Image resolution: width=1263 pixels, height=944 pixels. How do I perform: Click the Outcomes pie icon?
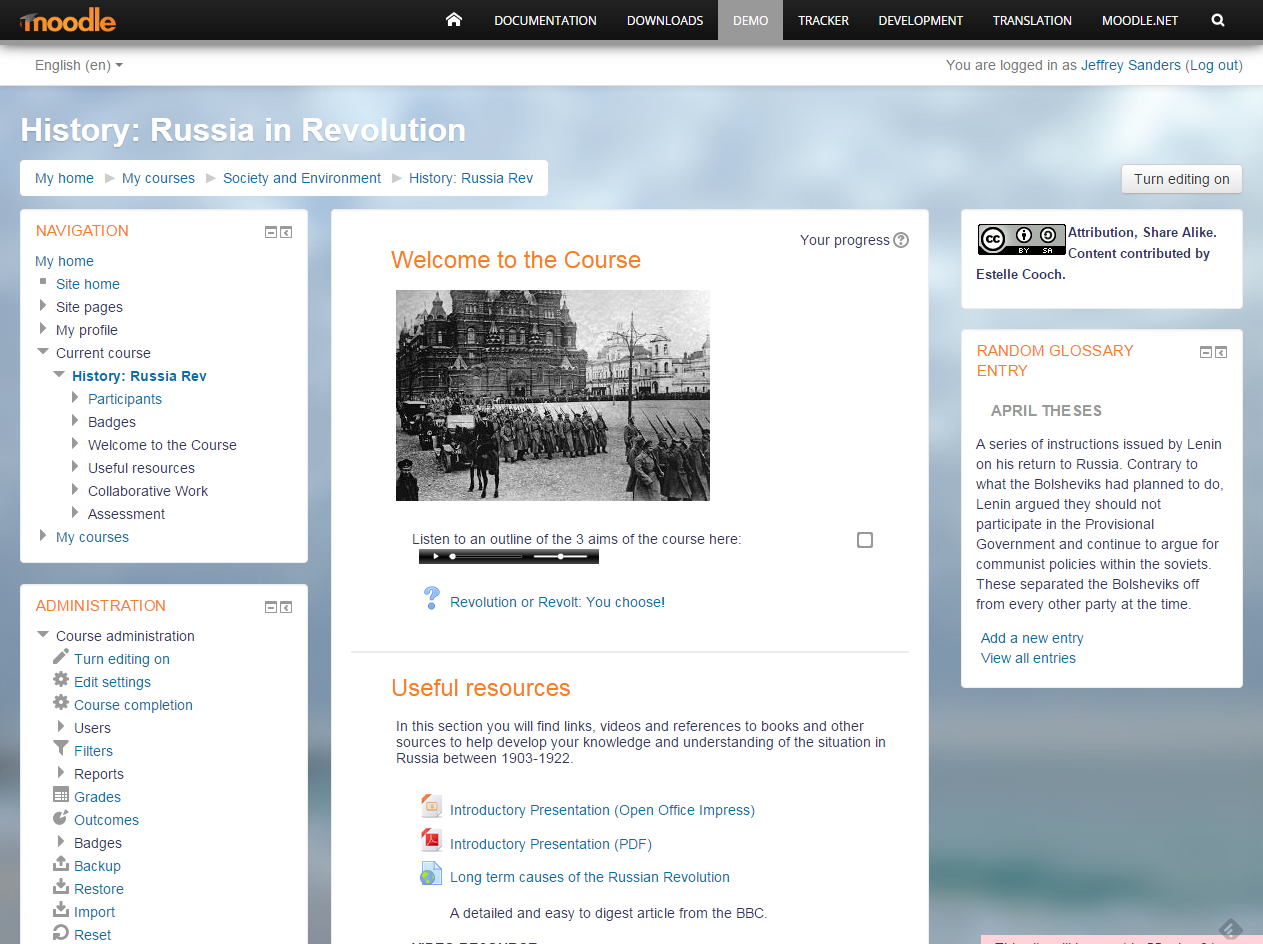pyautogui.click(x=61, y=819)
